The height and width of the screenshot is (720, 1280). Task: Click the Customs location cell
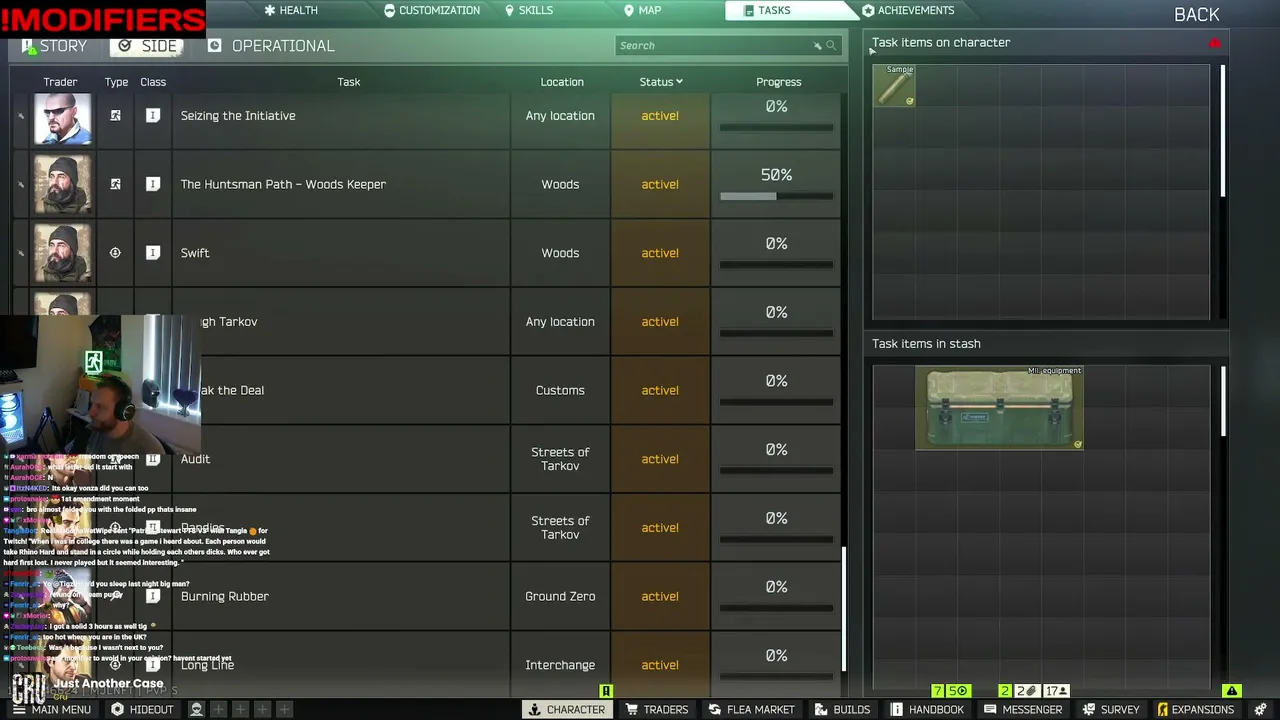coord(560,390)
